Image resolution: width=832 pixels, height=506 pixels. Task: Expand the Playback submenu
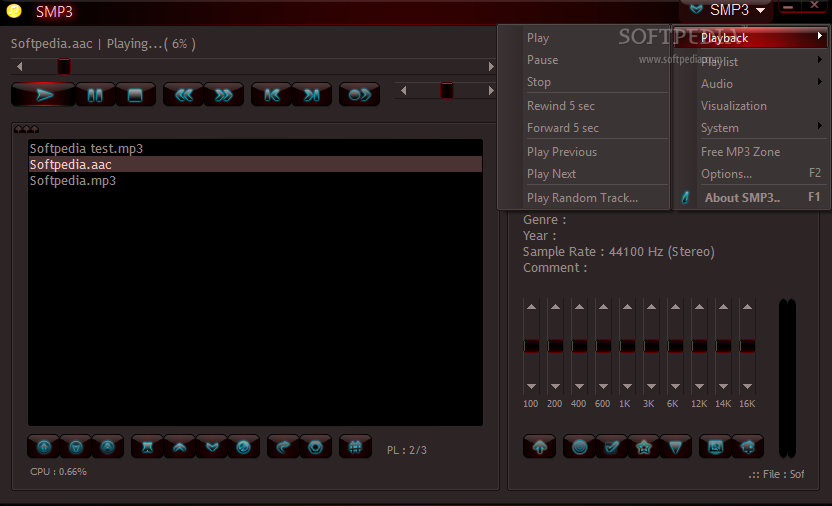(x=750, y=38)
